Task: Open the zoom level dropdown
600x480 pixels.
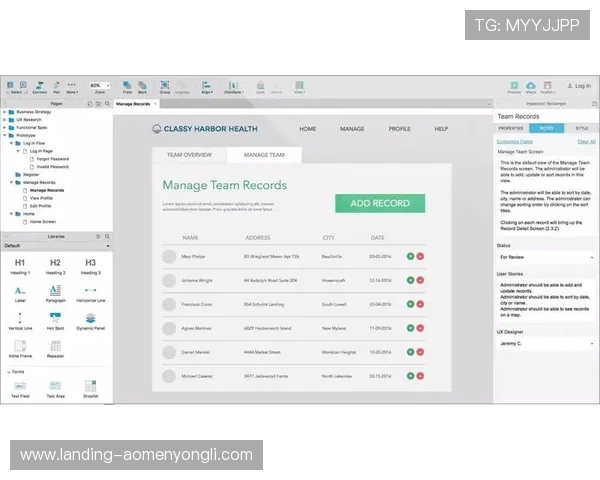Action: coord(100,86)
